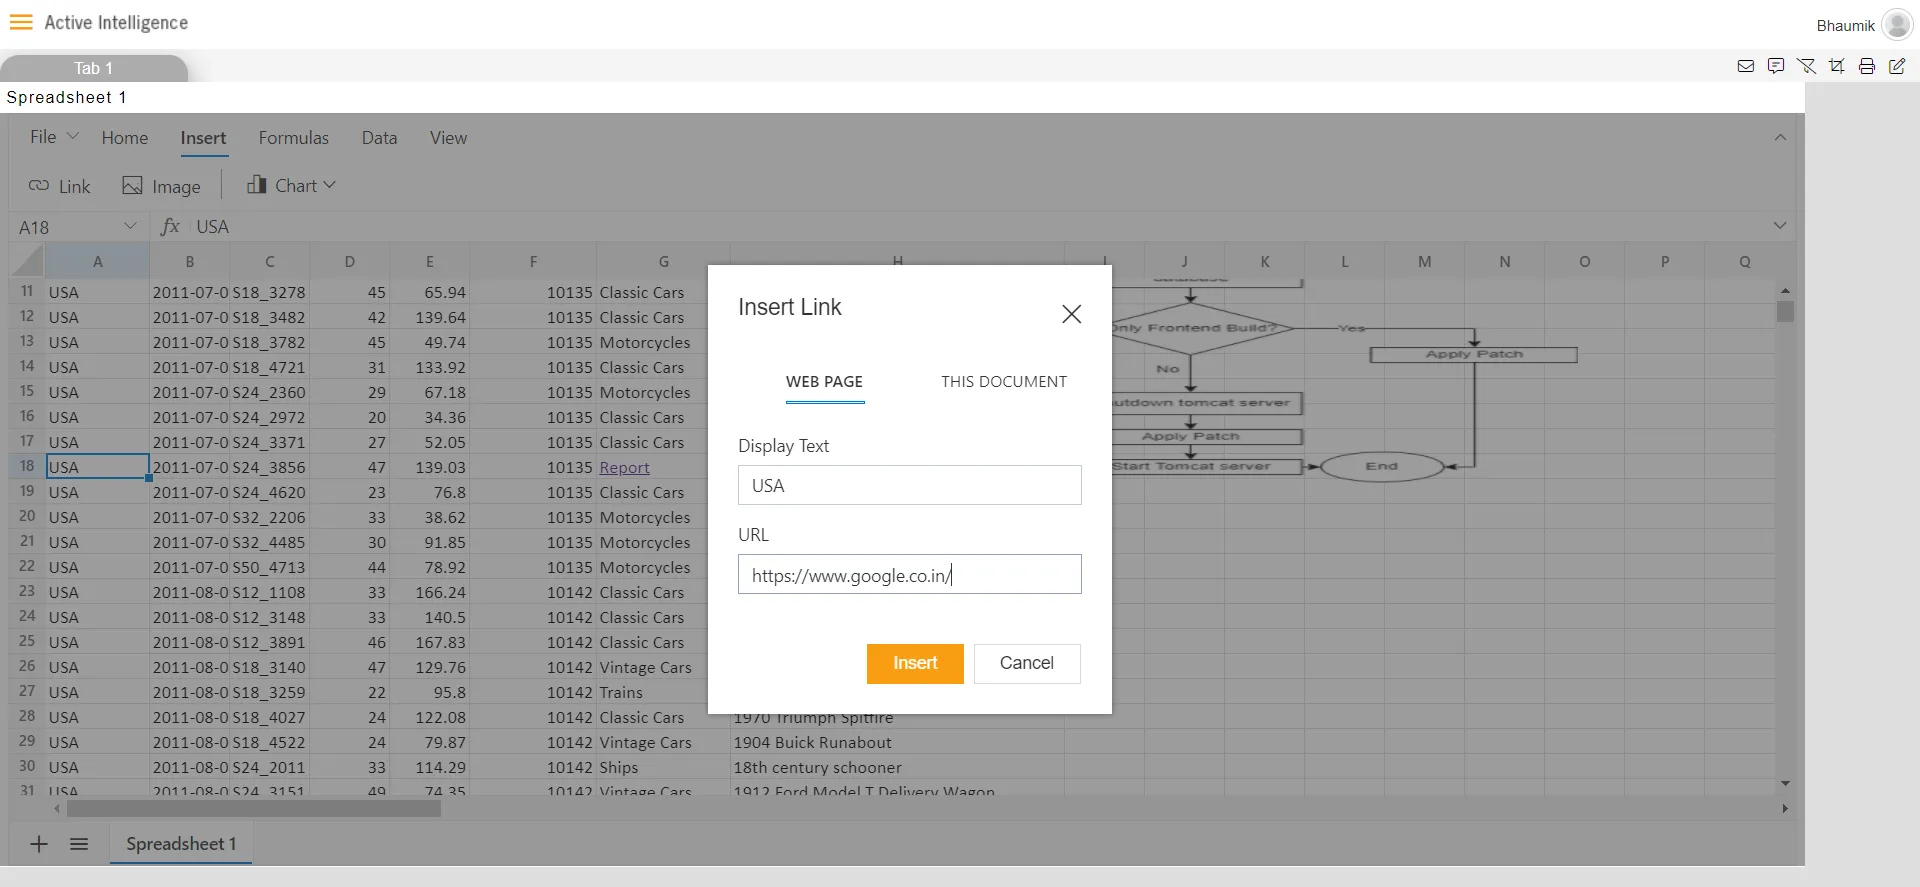Select the crop icon in top toolbar
Screen dimensions: 1920x887
coord(1836,66)
